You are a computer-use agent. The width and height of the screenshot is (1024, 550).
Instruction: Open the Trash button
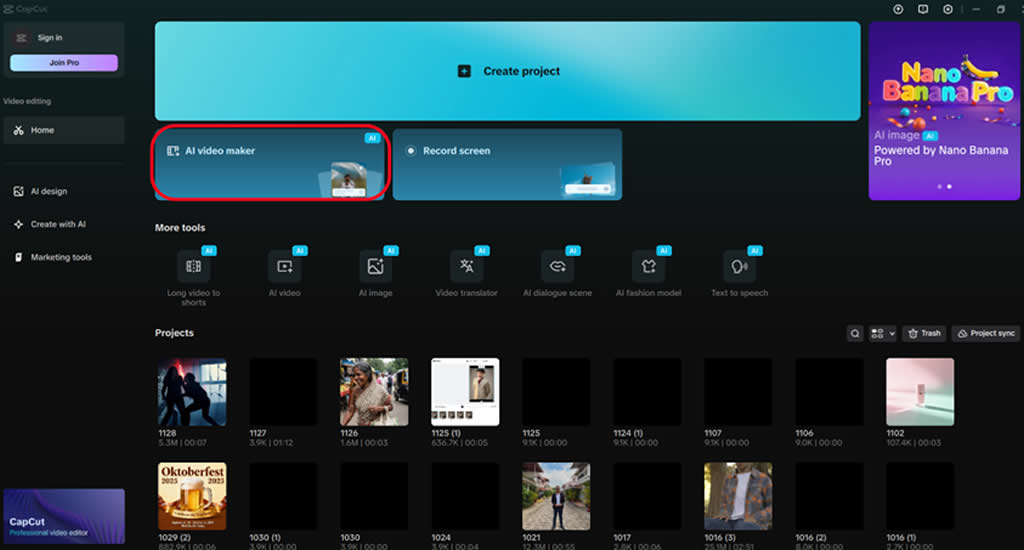(924, 333)
